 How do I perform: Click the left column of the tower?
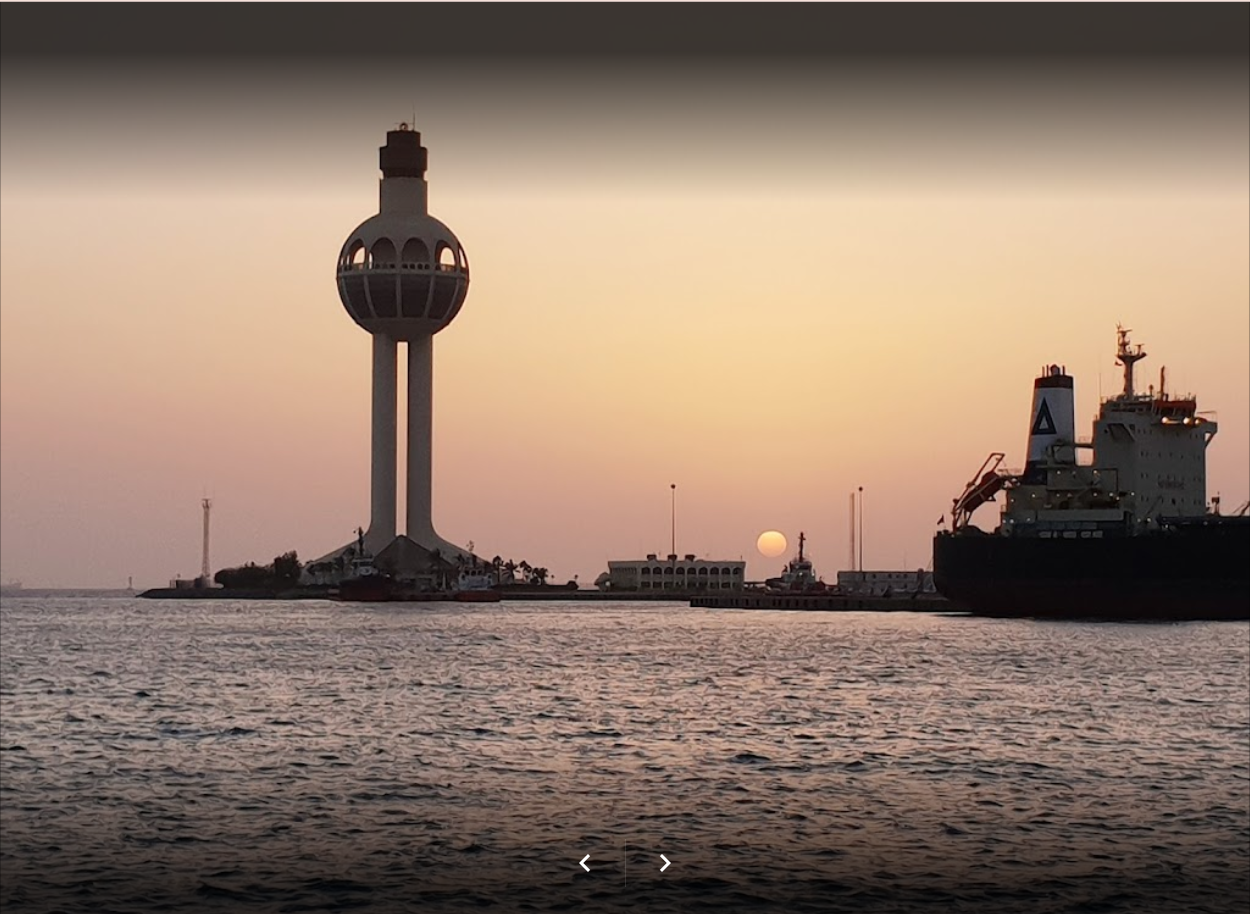click(383, 440)
